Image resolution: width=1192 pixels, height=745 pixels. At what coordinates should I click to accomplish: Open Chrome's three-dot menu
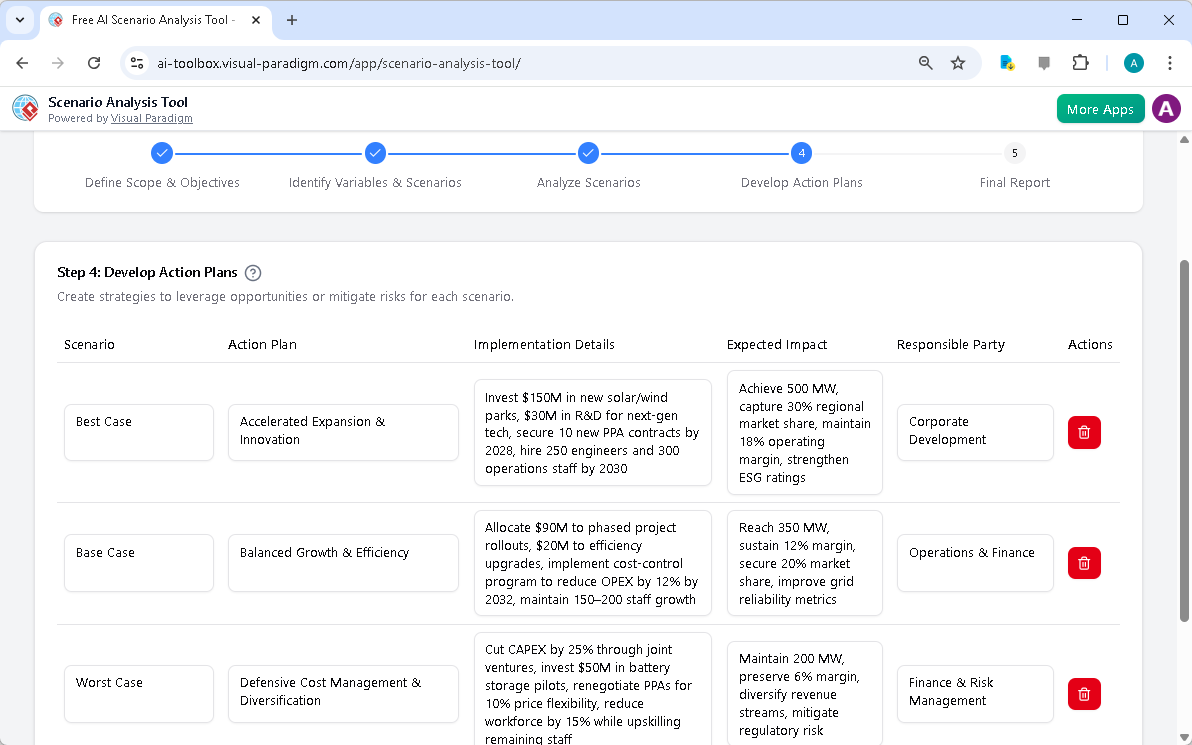[1170, 62]
